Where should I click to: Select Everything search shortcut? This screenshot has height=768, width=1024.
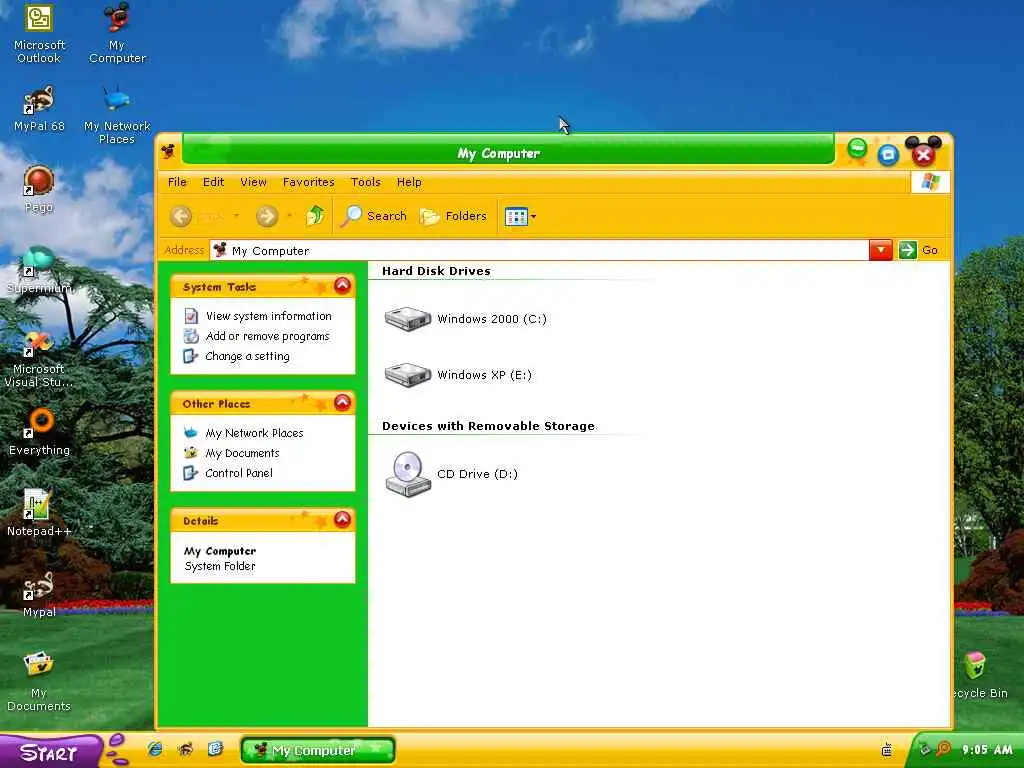click(x=39, y=432)
